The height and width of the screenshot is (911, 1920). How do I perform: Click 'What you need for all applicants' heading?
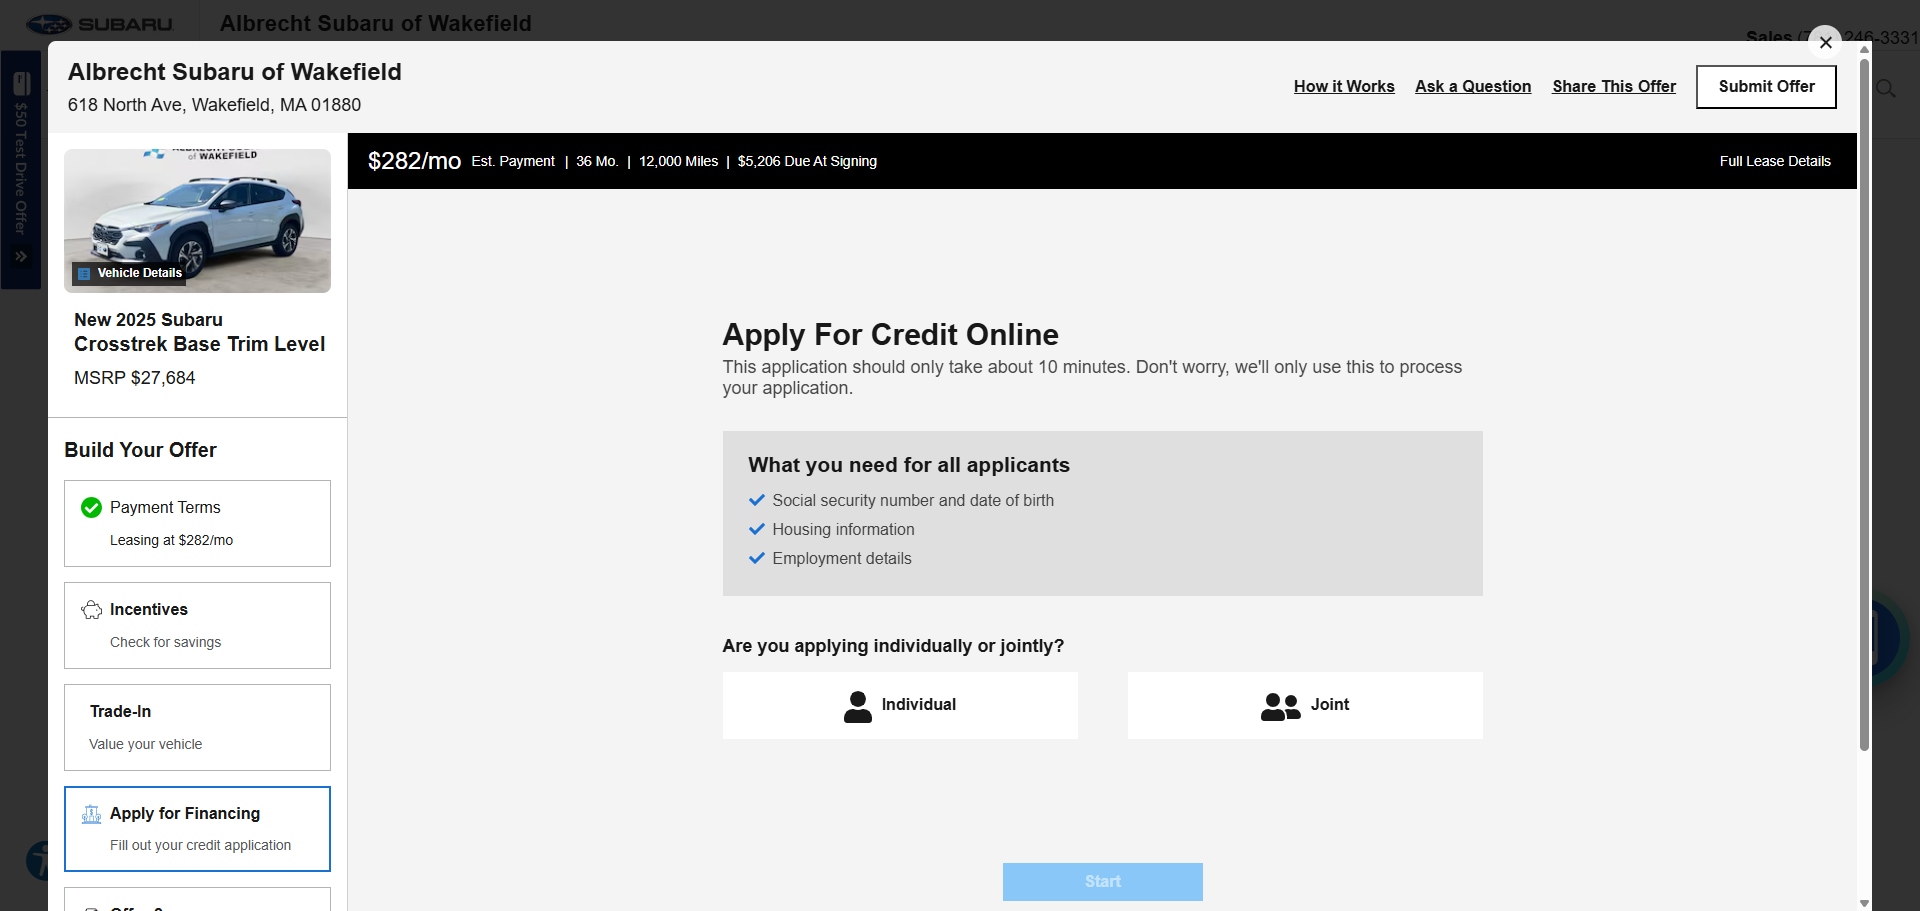point(908,465)
